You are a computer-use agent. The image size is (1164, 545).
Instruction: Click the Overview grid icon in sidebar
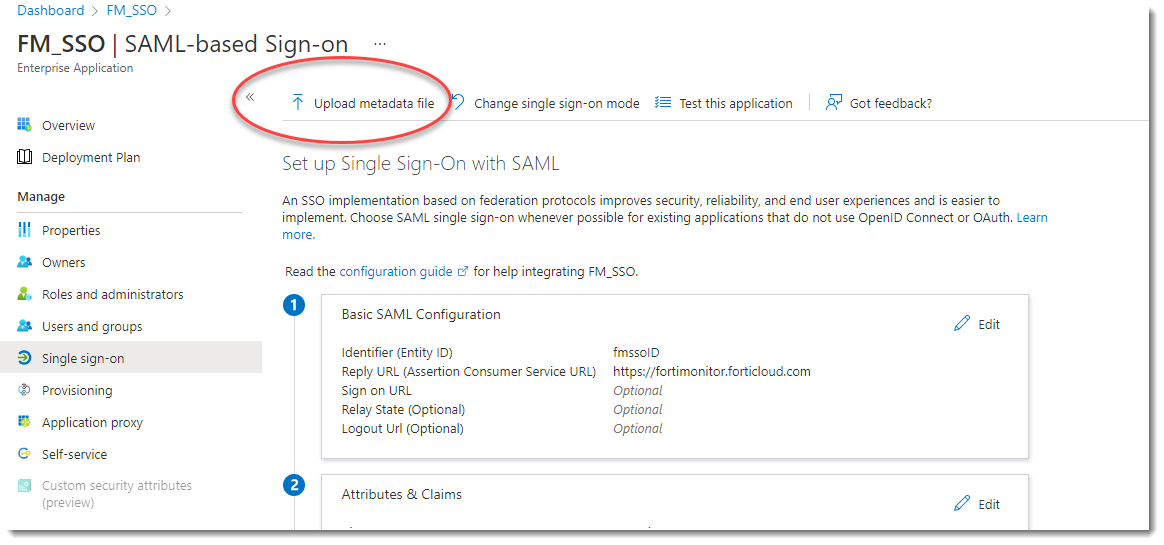(25, 125)
